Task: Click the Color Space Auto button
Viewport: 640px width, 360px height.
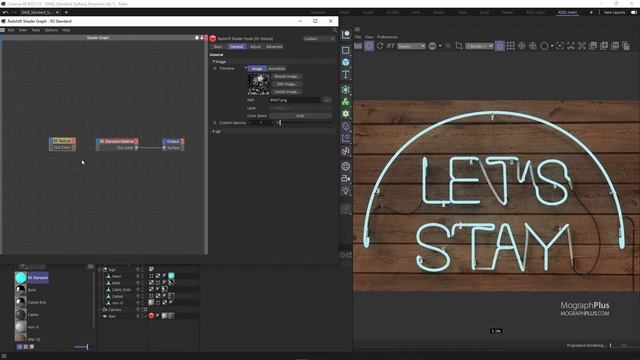Action: pyautogui.click(x=300, y=116)
